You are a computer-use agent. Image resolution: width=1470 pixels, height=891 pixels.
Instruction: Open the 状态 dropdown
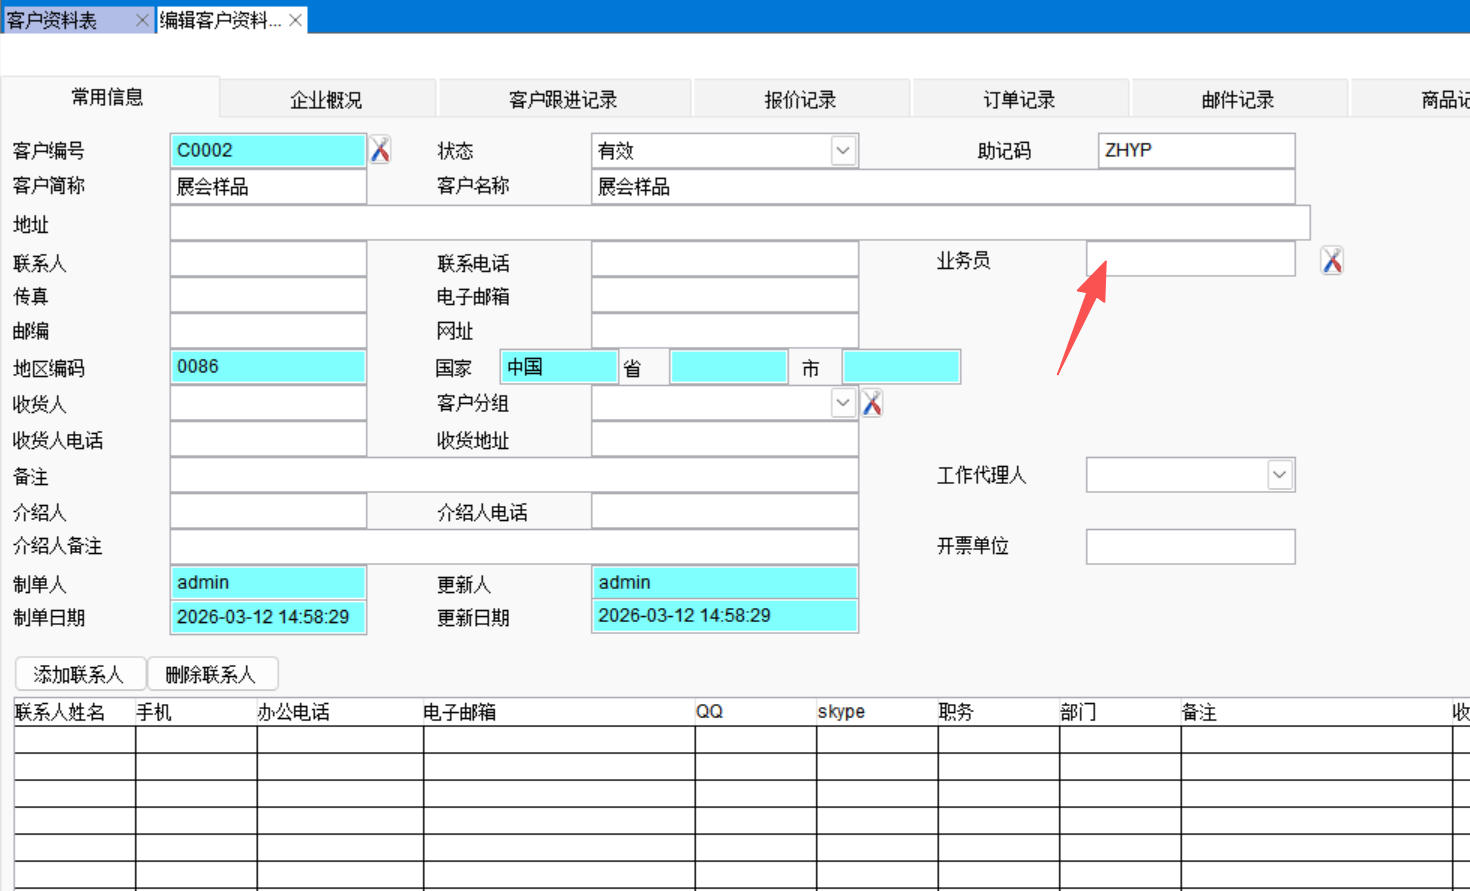click(843, 150)
